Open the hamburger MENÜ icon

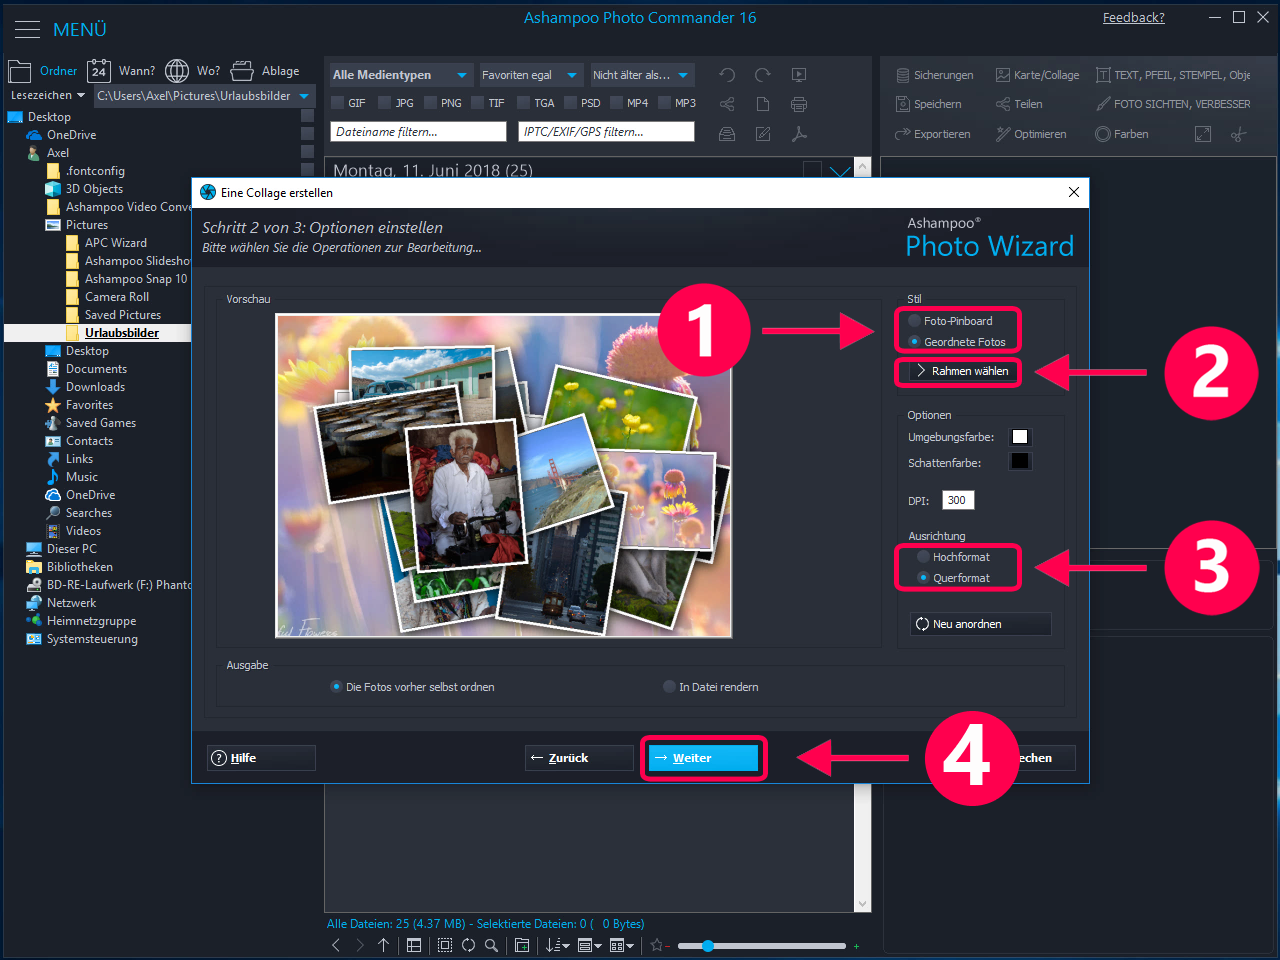pos(27,30)
